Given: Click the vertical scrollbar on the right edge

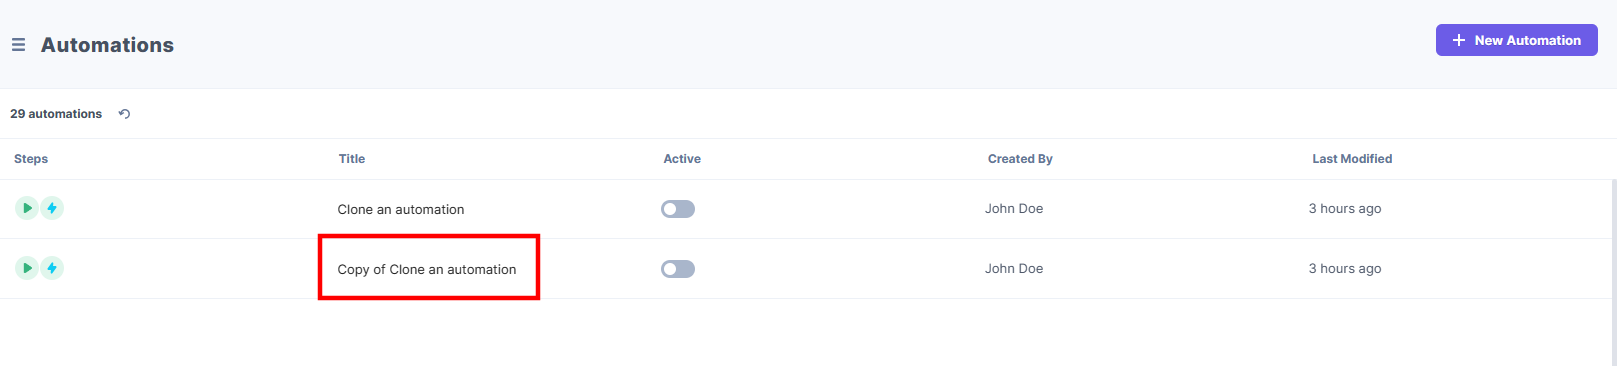Looking at the screenshot, I should [1613, 272].
